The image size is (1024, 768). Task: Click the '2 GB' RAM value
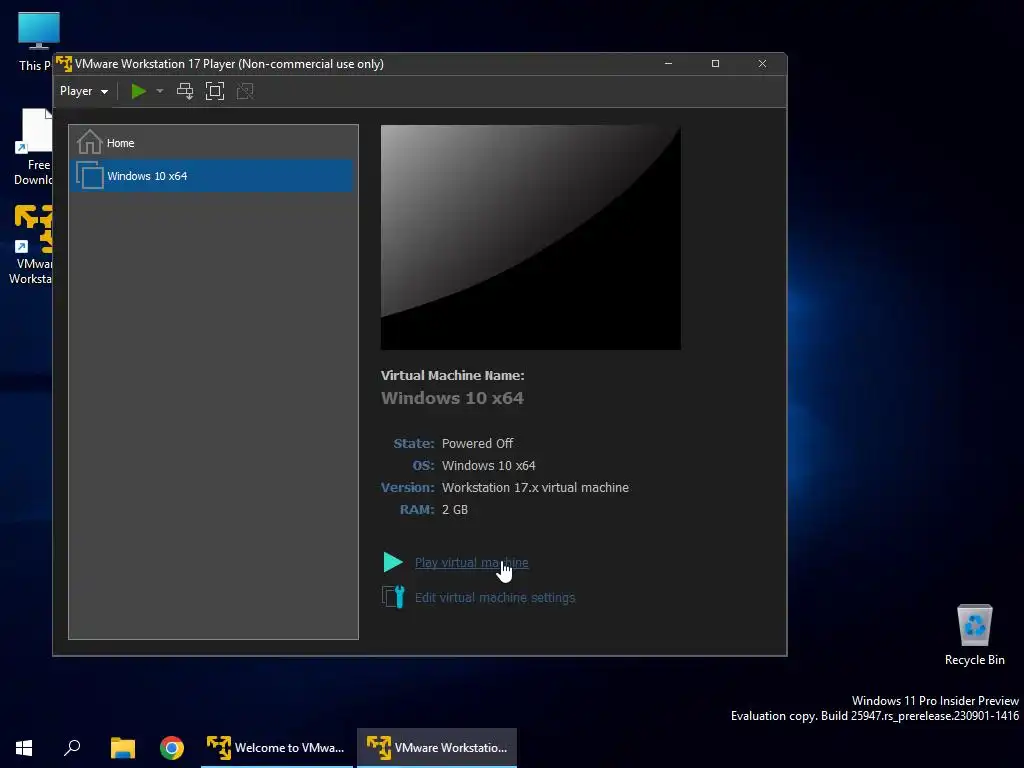455,510
